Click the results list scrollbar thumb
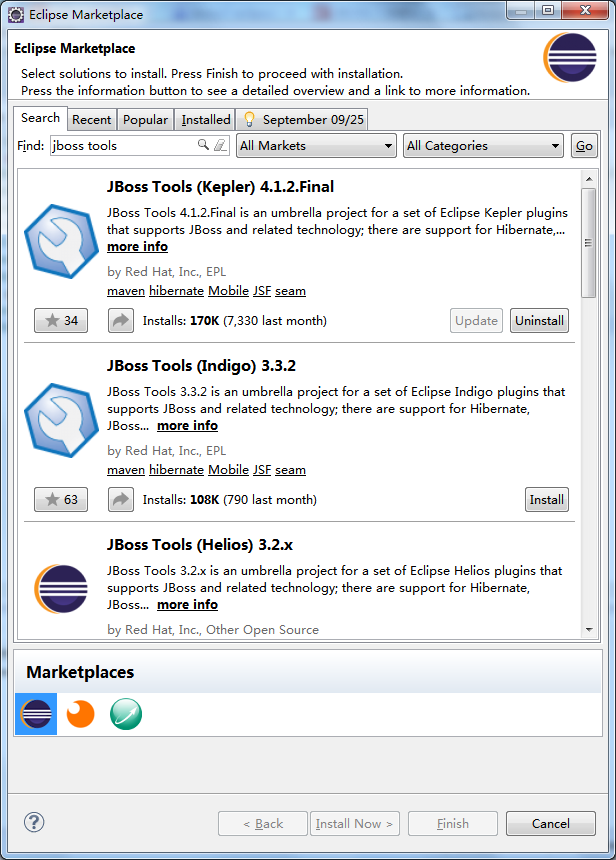The width and height of the screenshot is (616, 860). click(x=589, y=243)
